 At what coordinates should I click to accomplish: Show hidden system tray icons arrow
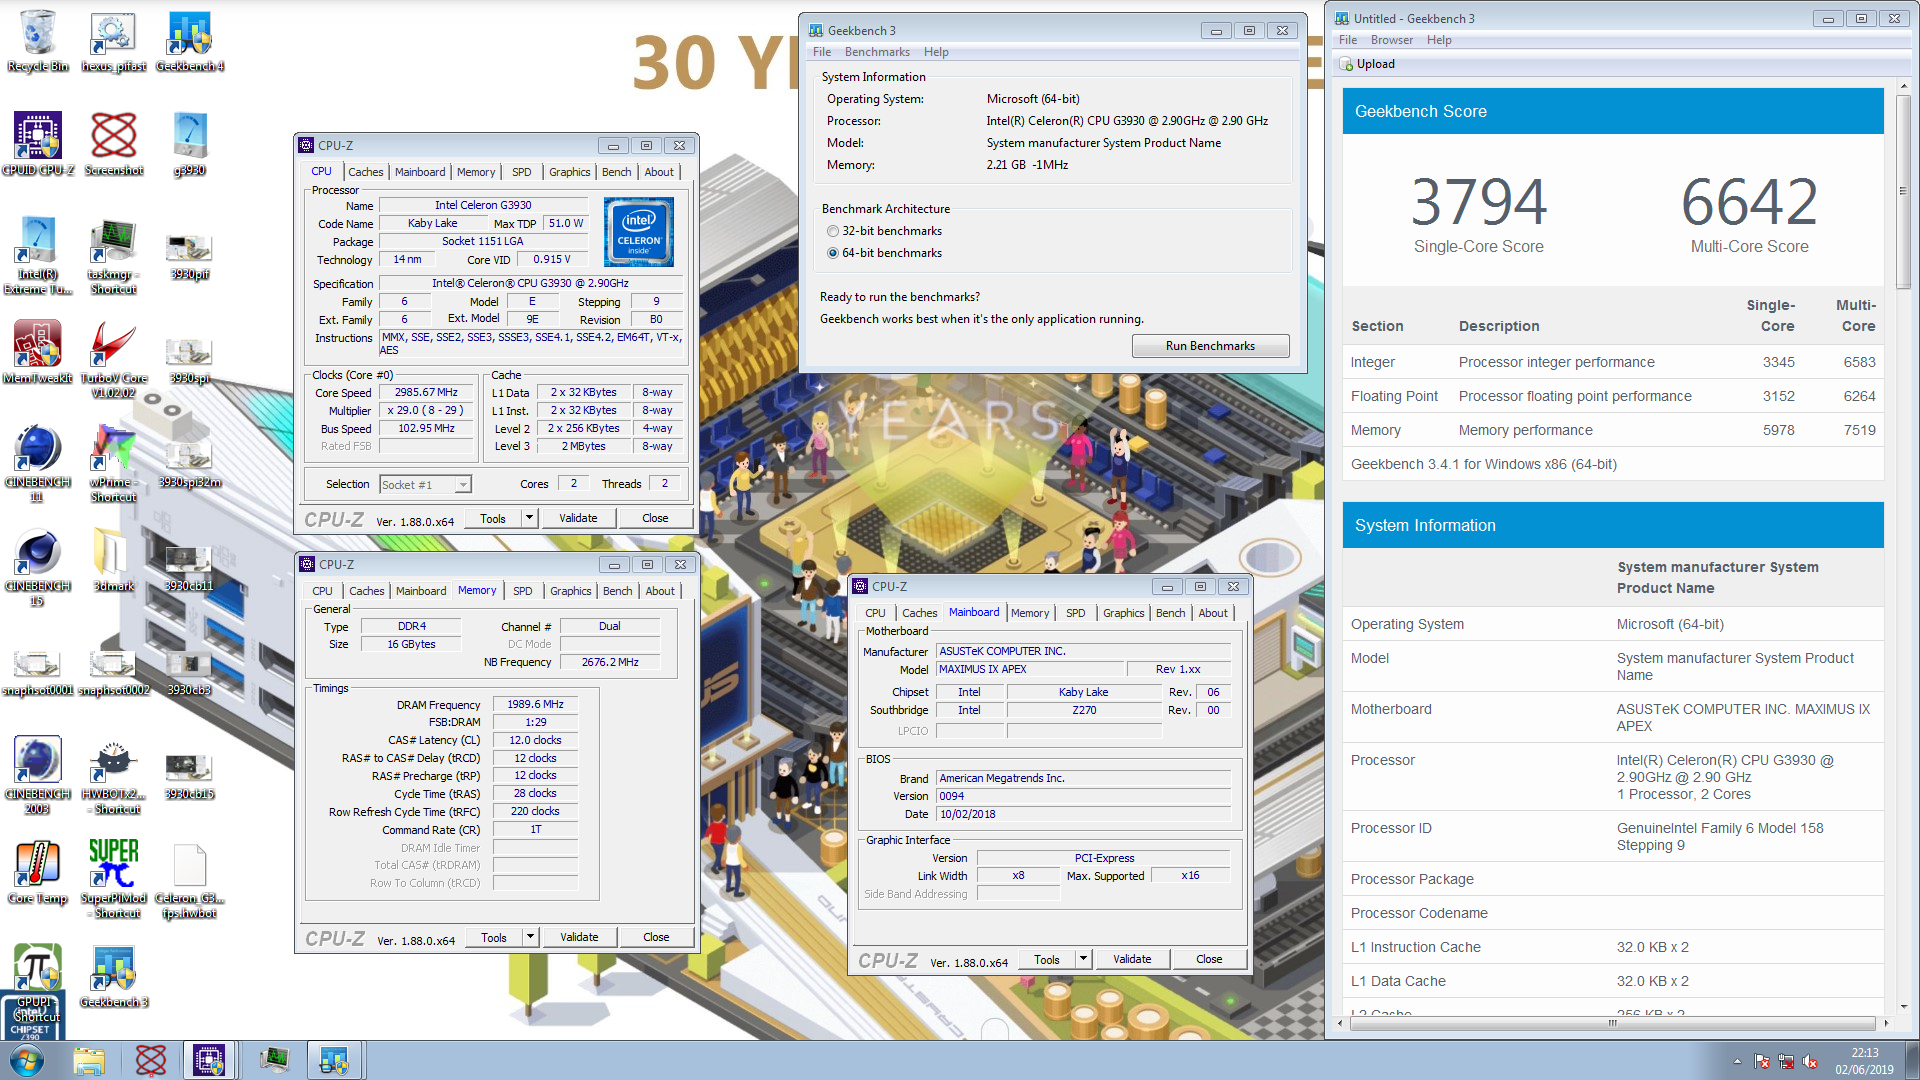pos(1737,1061)
